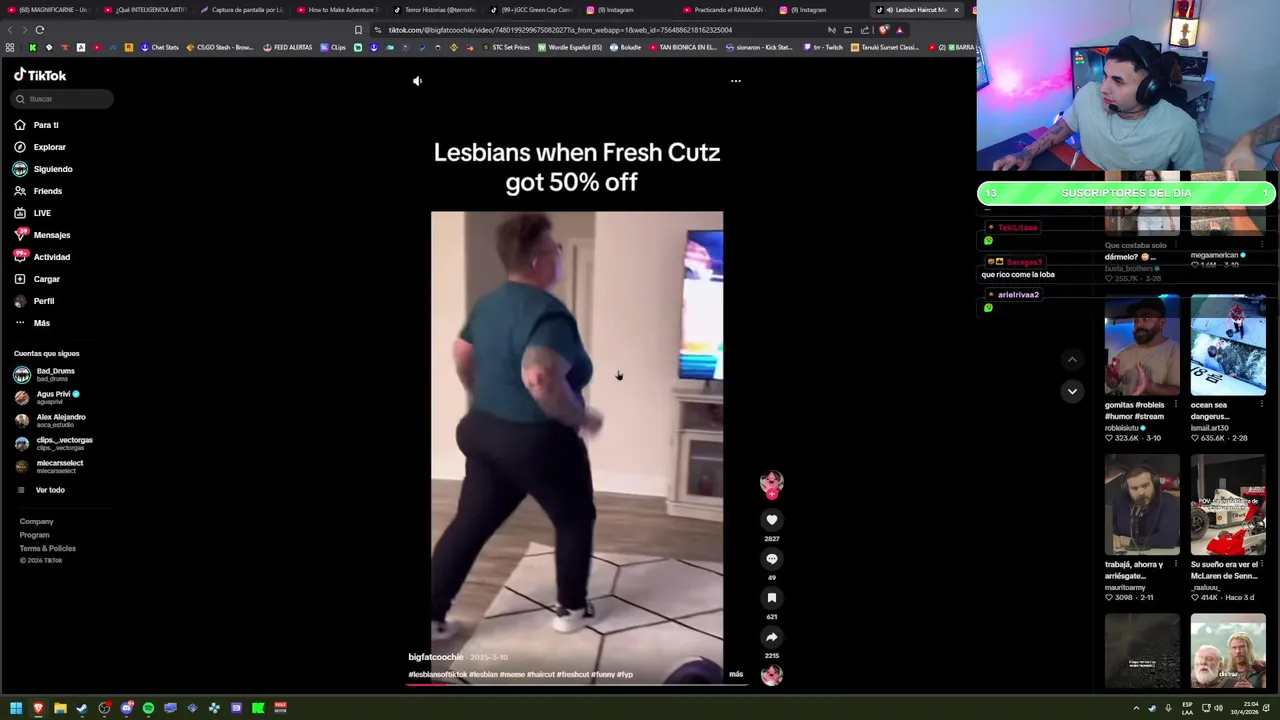1280x720 pixels.
Task: Expand the Company footer section
Action: 36,522
